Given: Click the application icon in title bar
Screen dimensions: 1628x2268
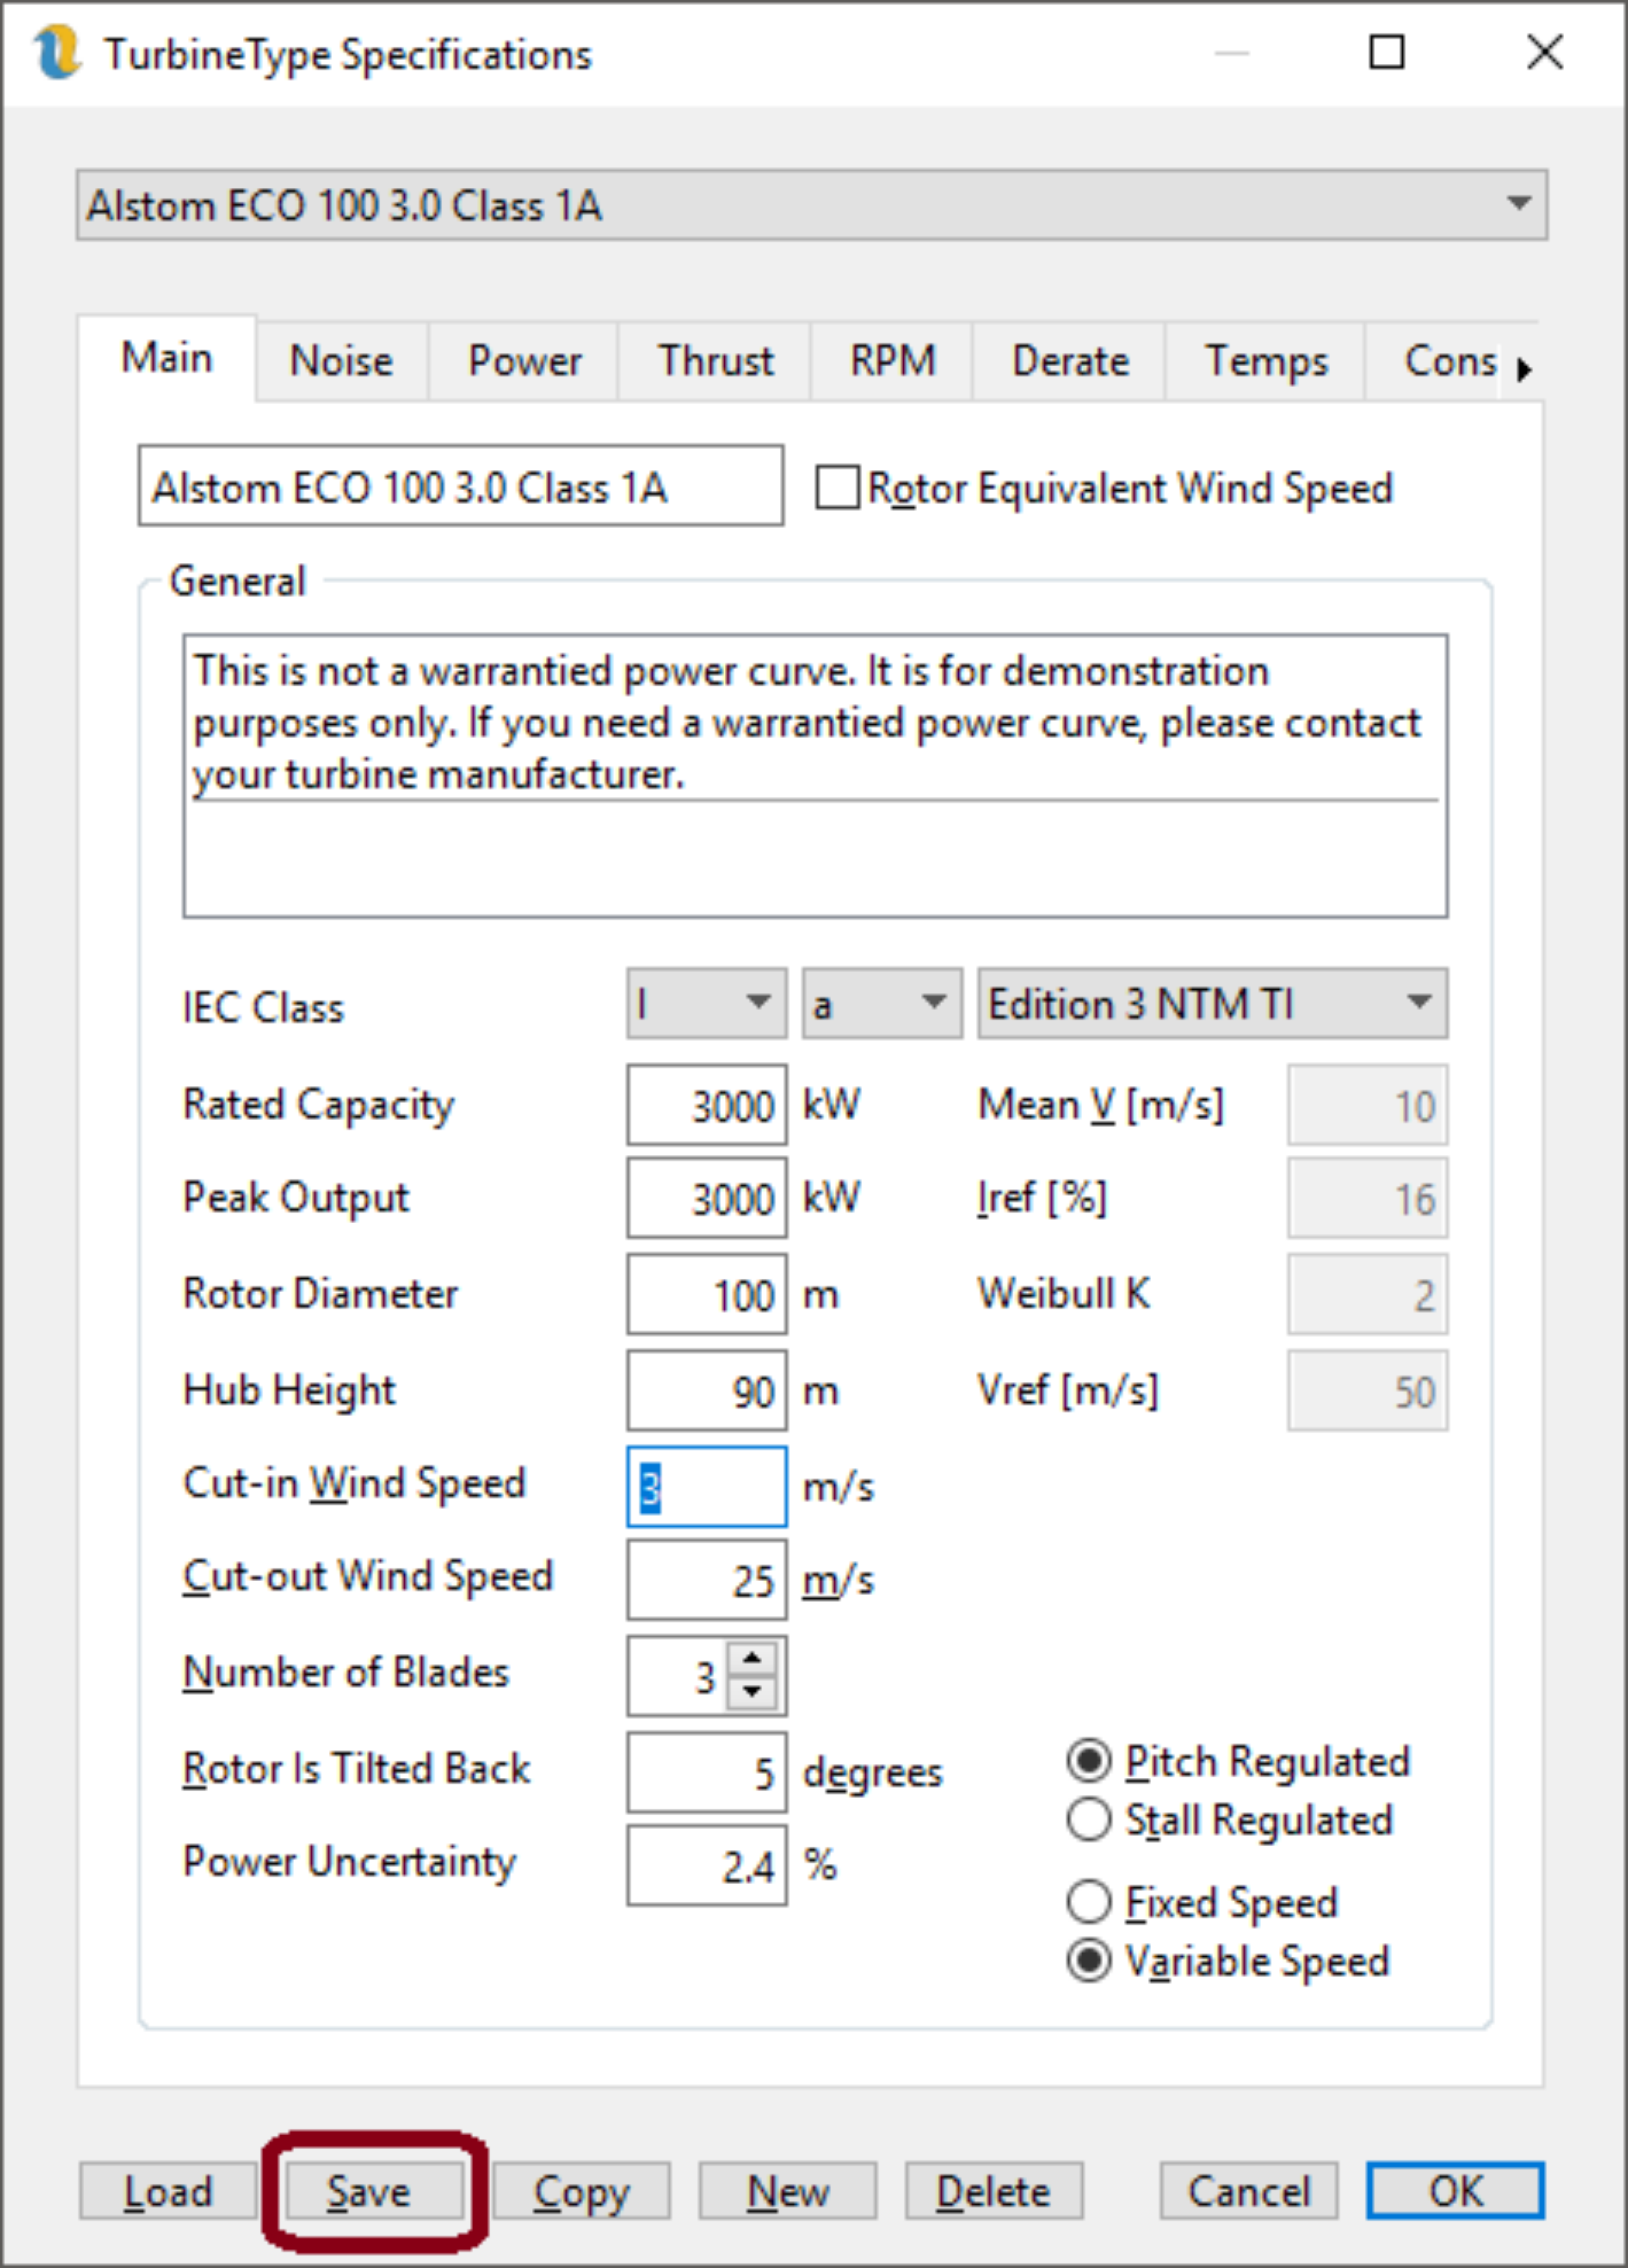Looking at the screenshot, I should pos(56,52).
